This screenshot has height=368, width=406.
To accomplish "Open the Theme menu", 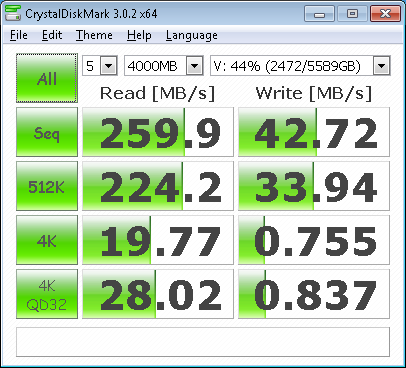I will [x=94, y=35].
